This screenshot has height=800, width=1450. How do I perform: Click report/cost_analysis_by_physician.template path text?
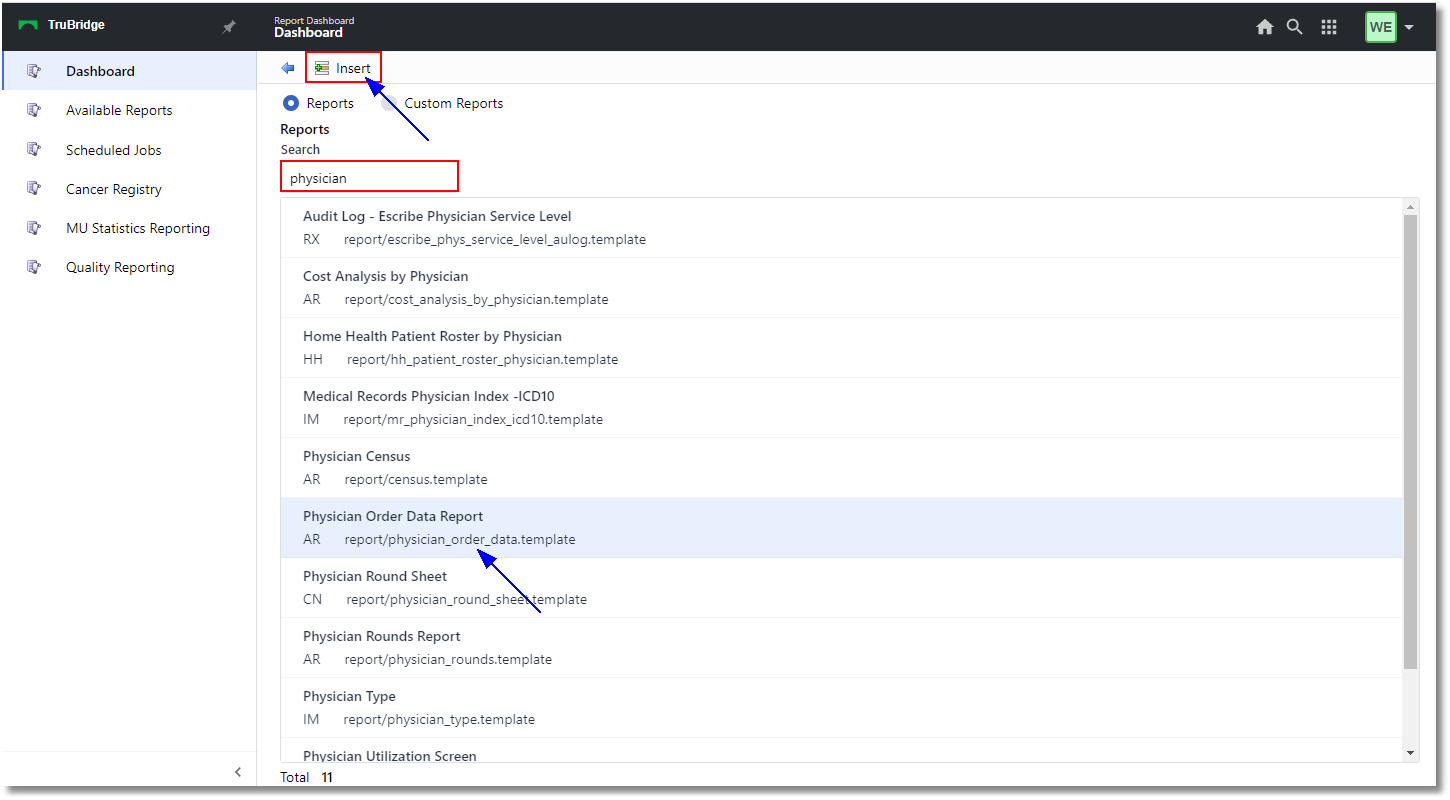[x=476, y=299]
